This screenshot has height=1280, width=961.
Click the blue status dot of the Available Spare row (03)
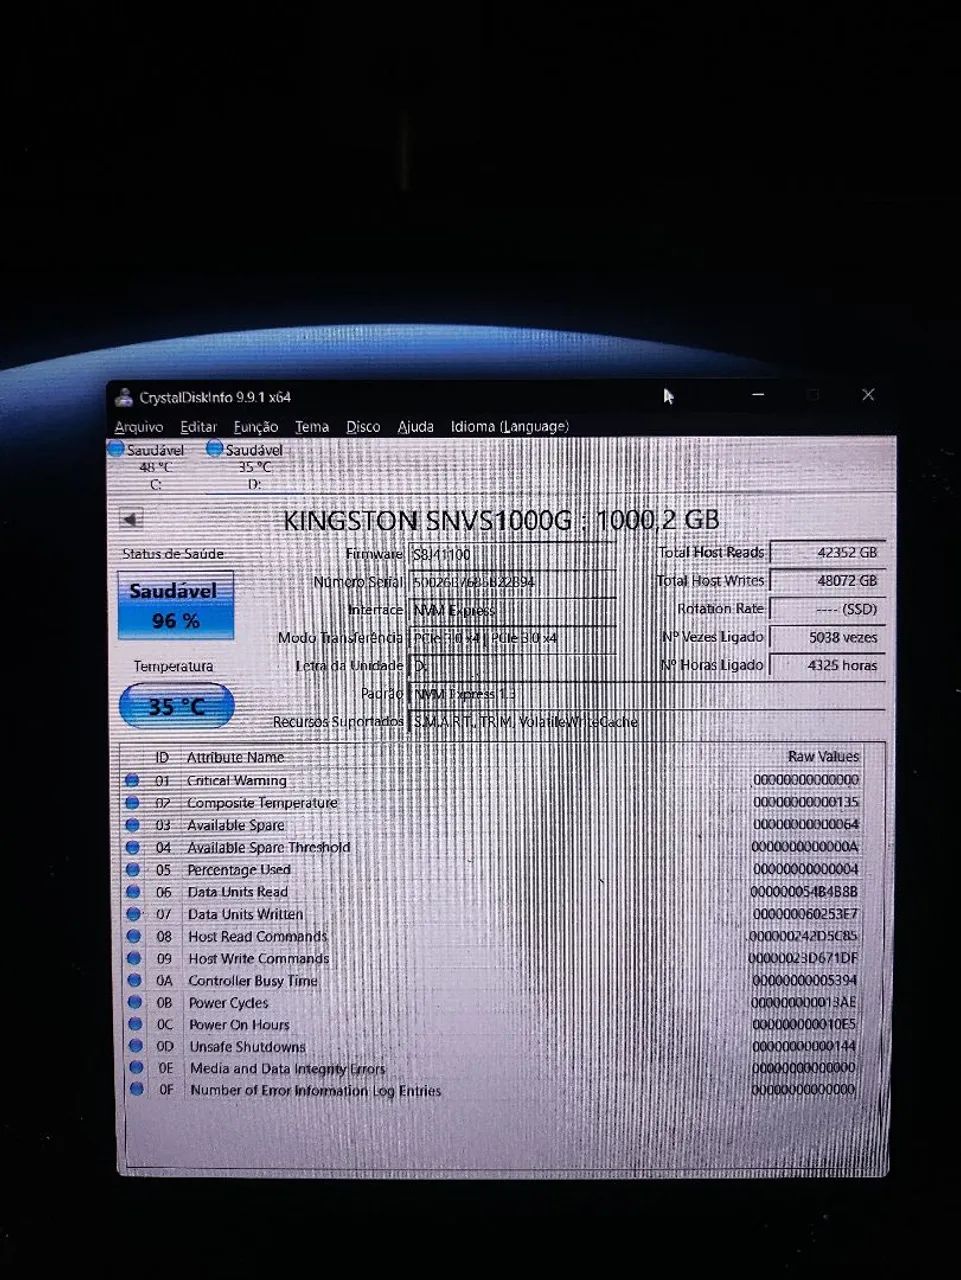tap(132, 825)
